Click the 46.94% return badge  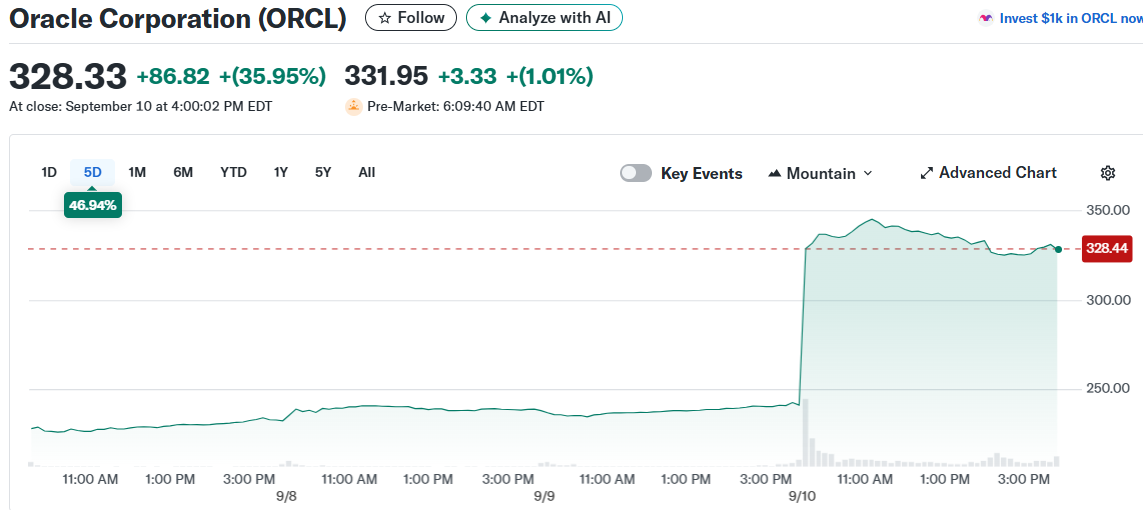click(x=93, y=205)
